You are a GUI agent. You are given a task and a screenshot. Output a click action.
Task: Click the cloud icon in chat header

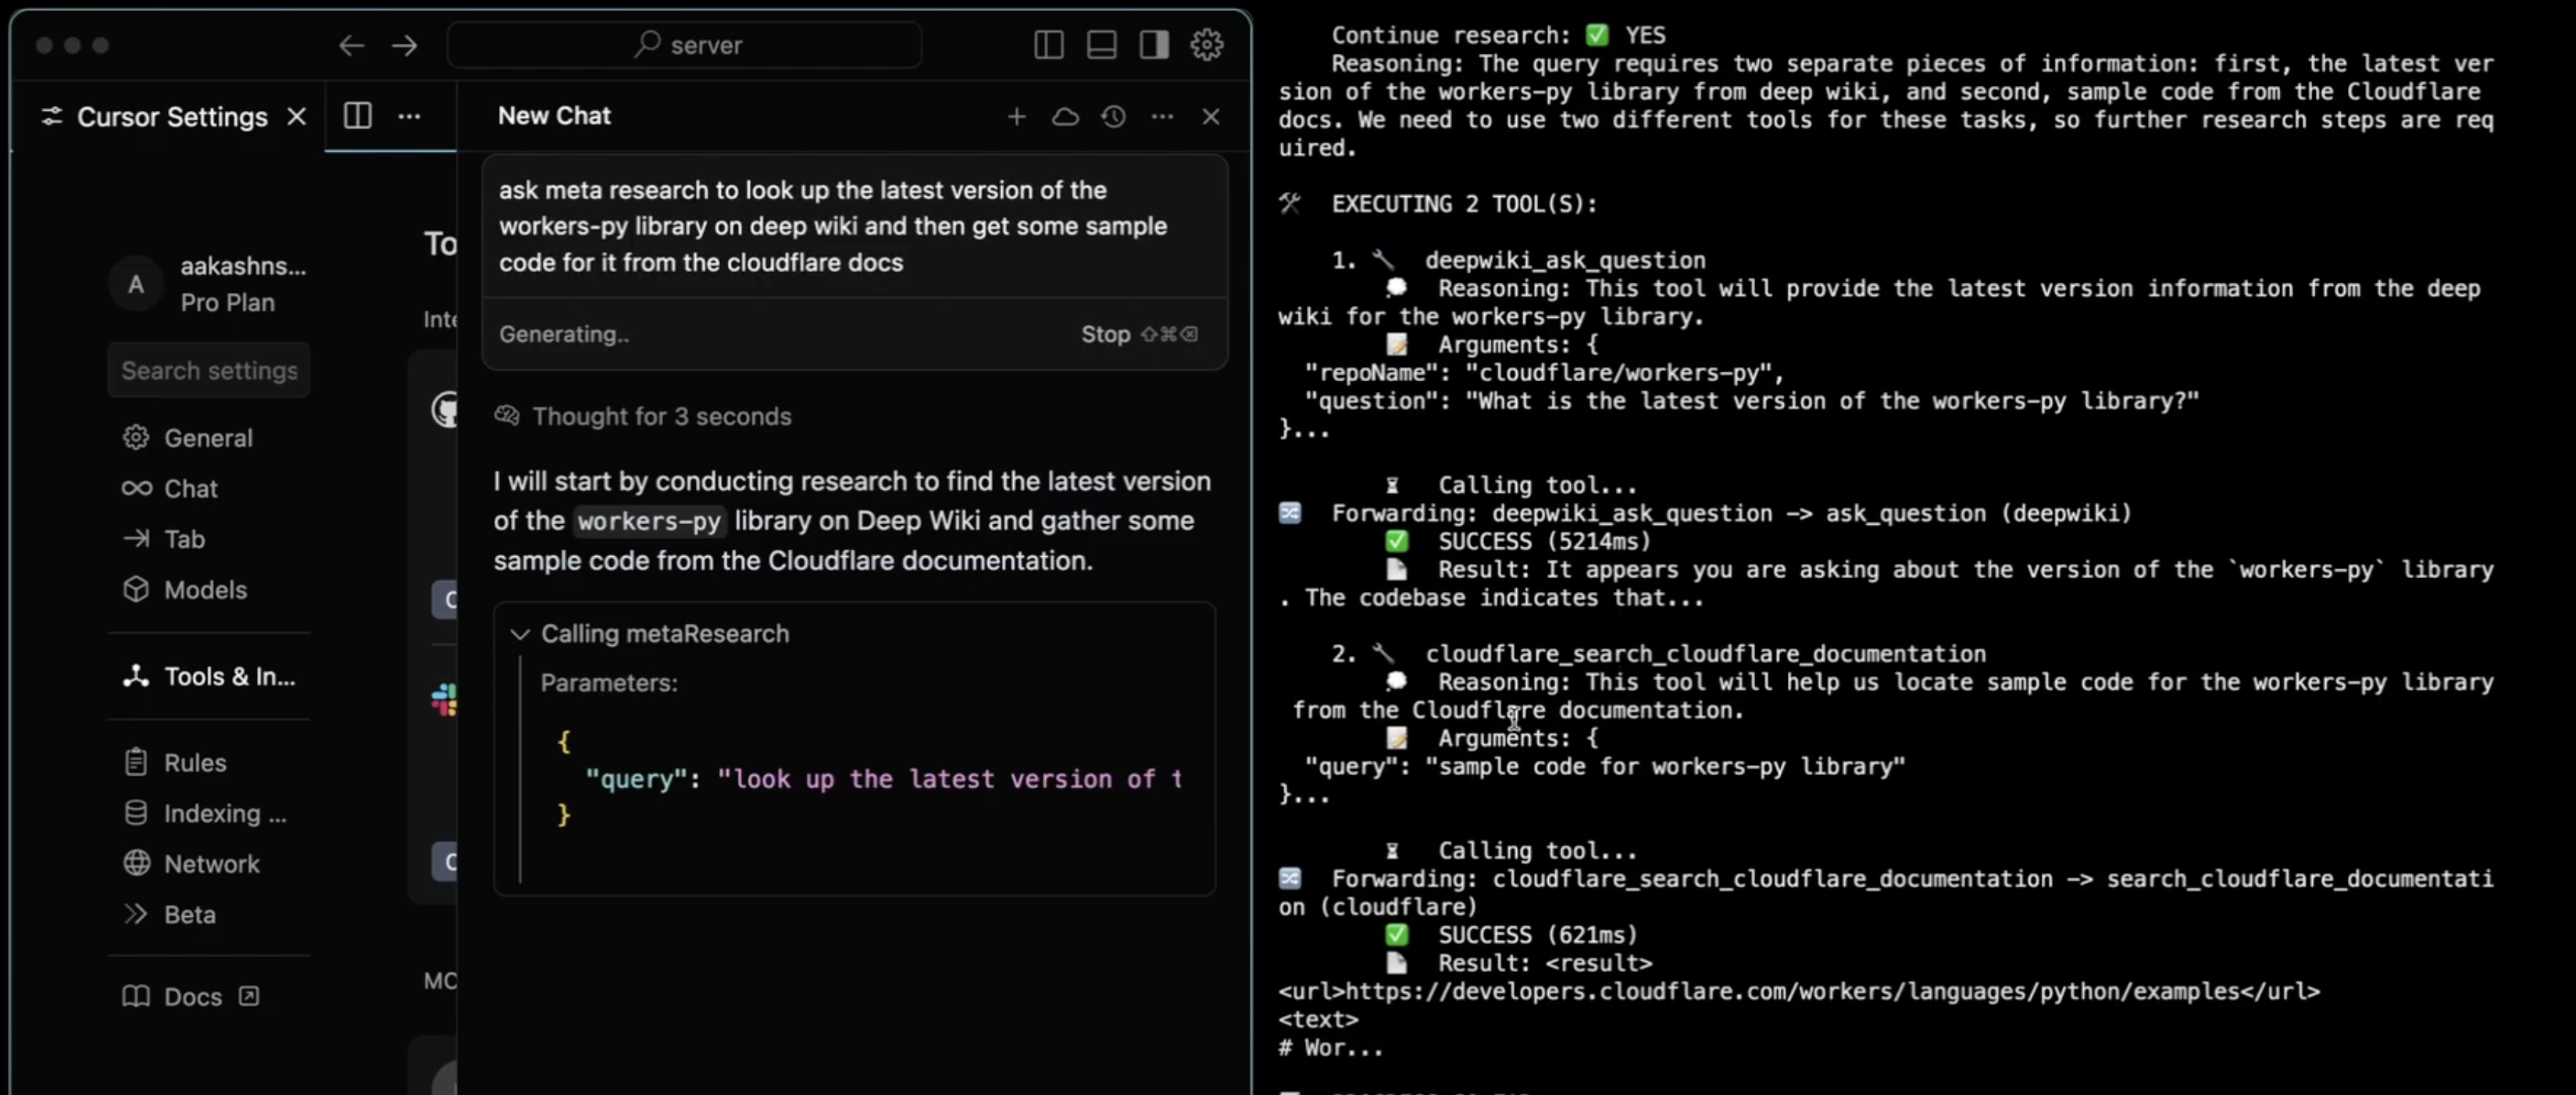(1065, 117)
